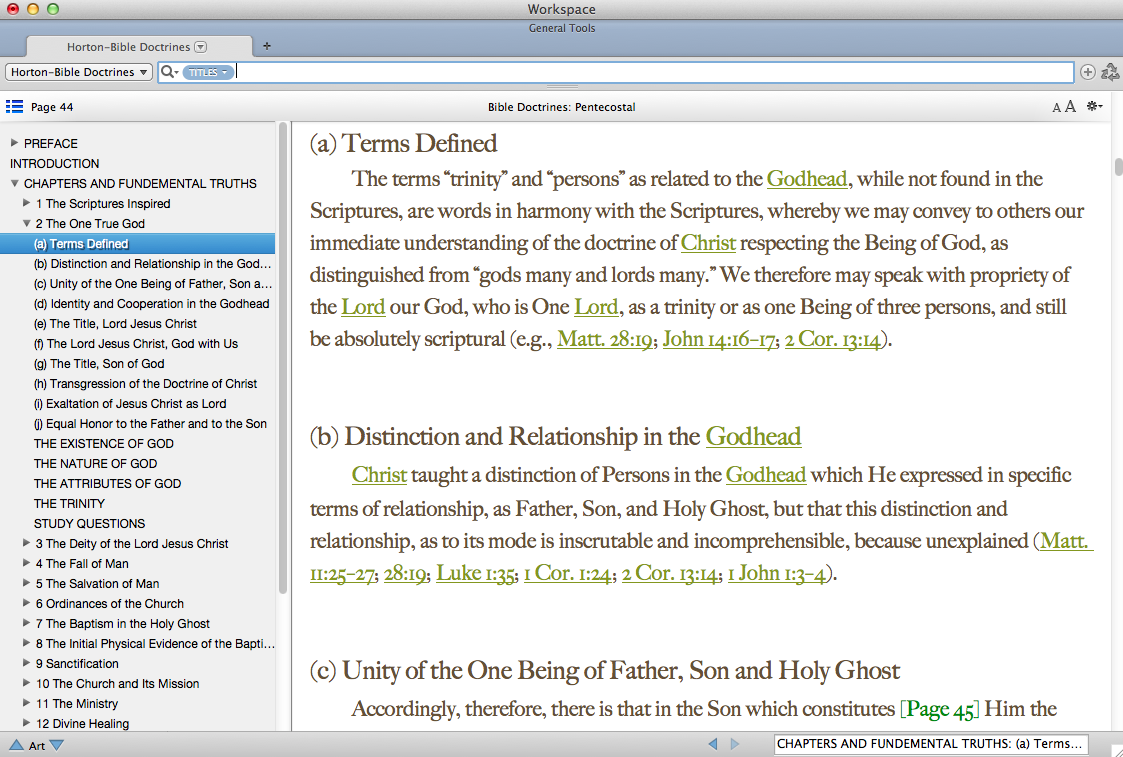
Task: Click in the search text field
Action: tap(650, 72)
